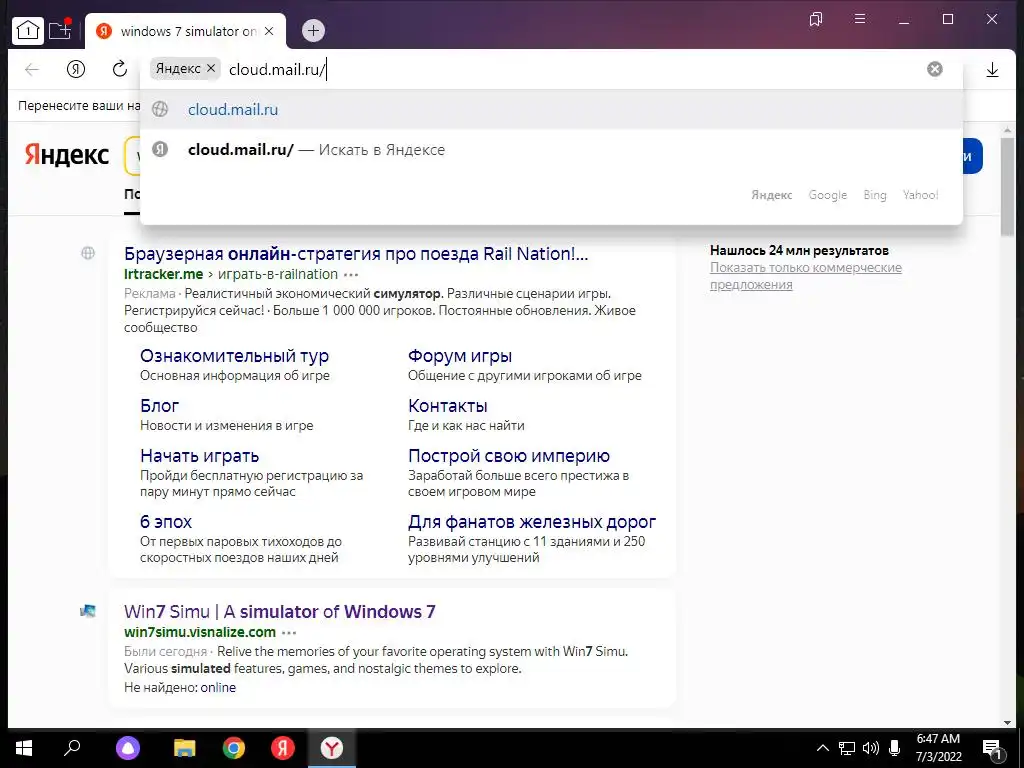
Task: Open the tab groups icon with red dot
Action: point(60,30)
